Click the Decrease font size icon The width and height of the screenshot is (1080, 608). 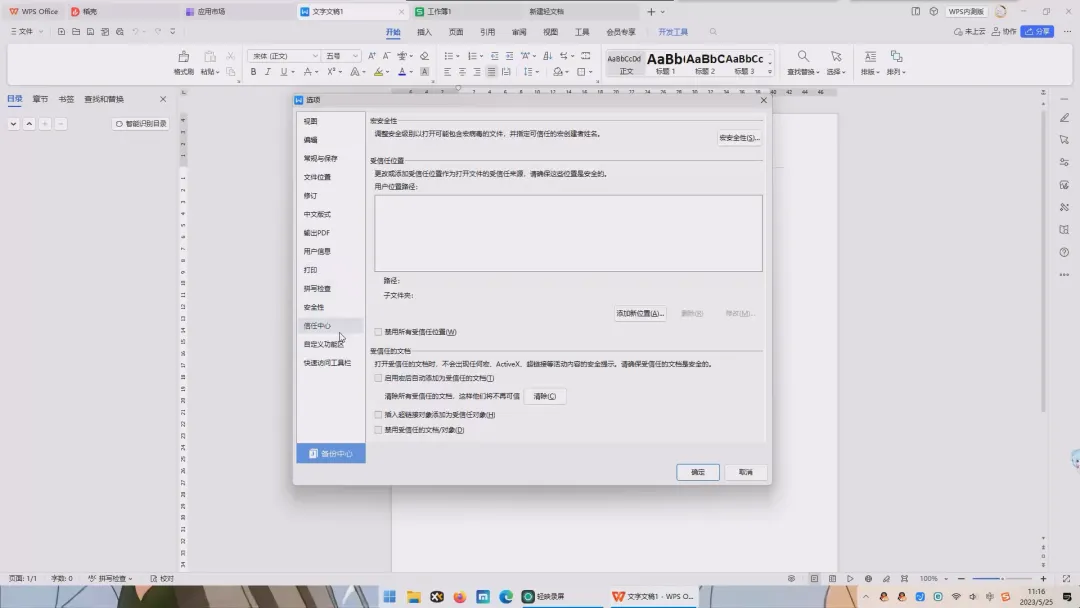[386, 56]
